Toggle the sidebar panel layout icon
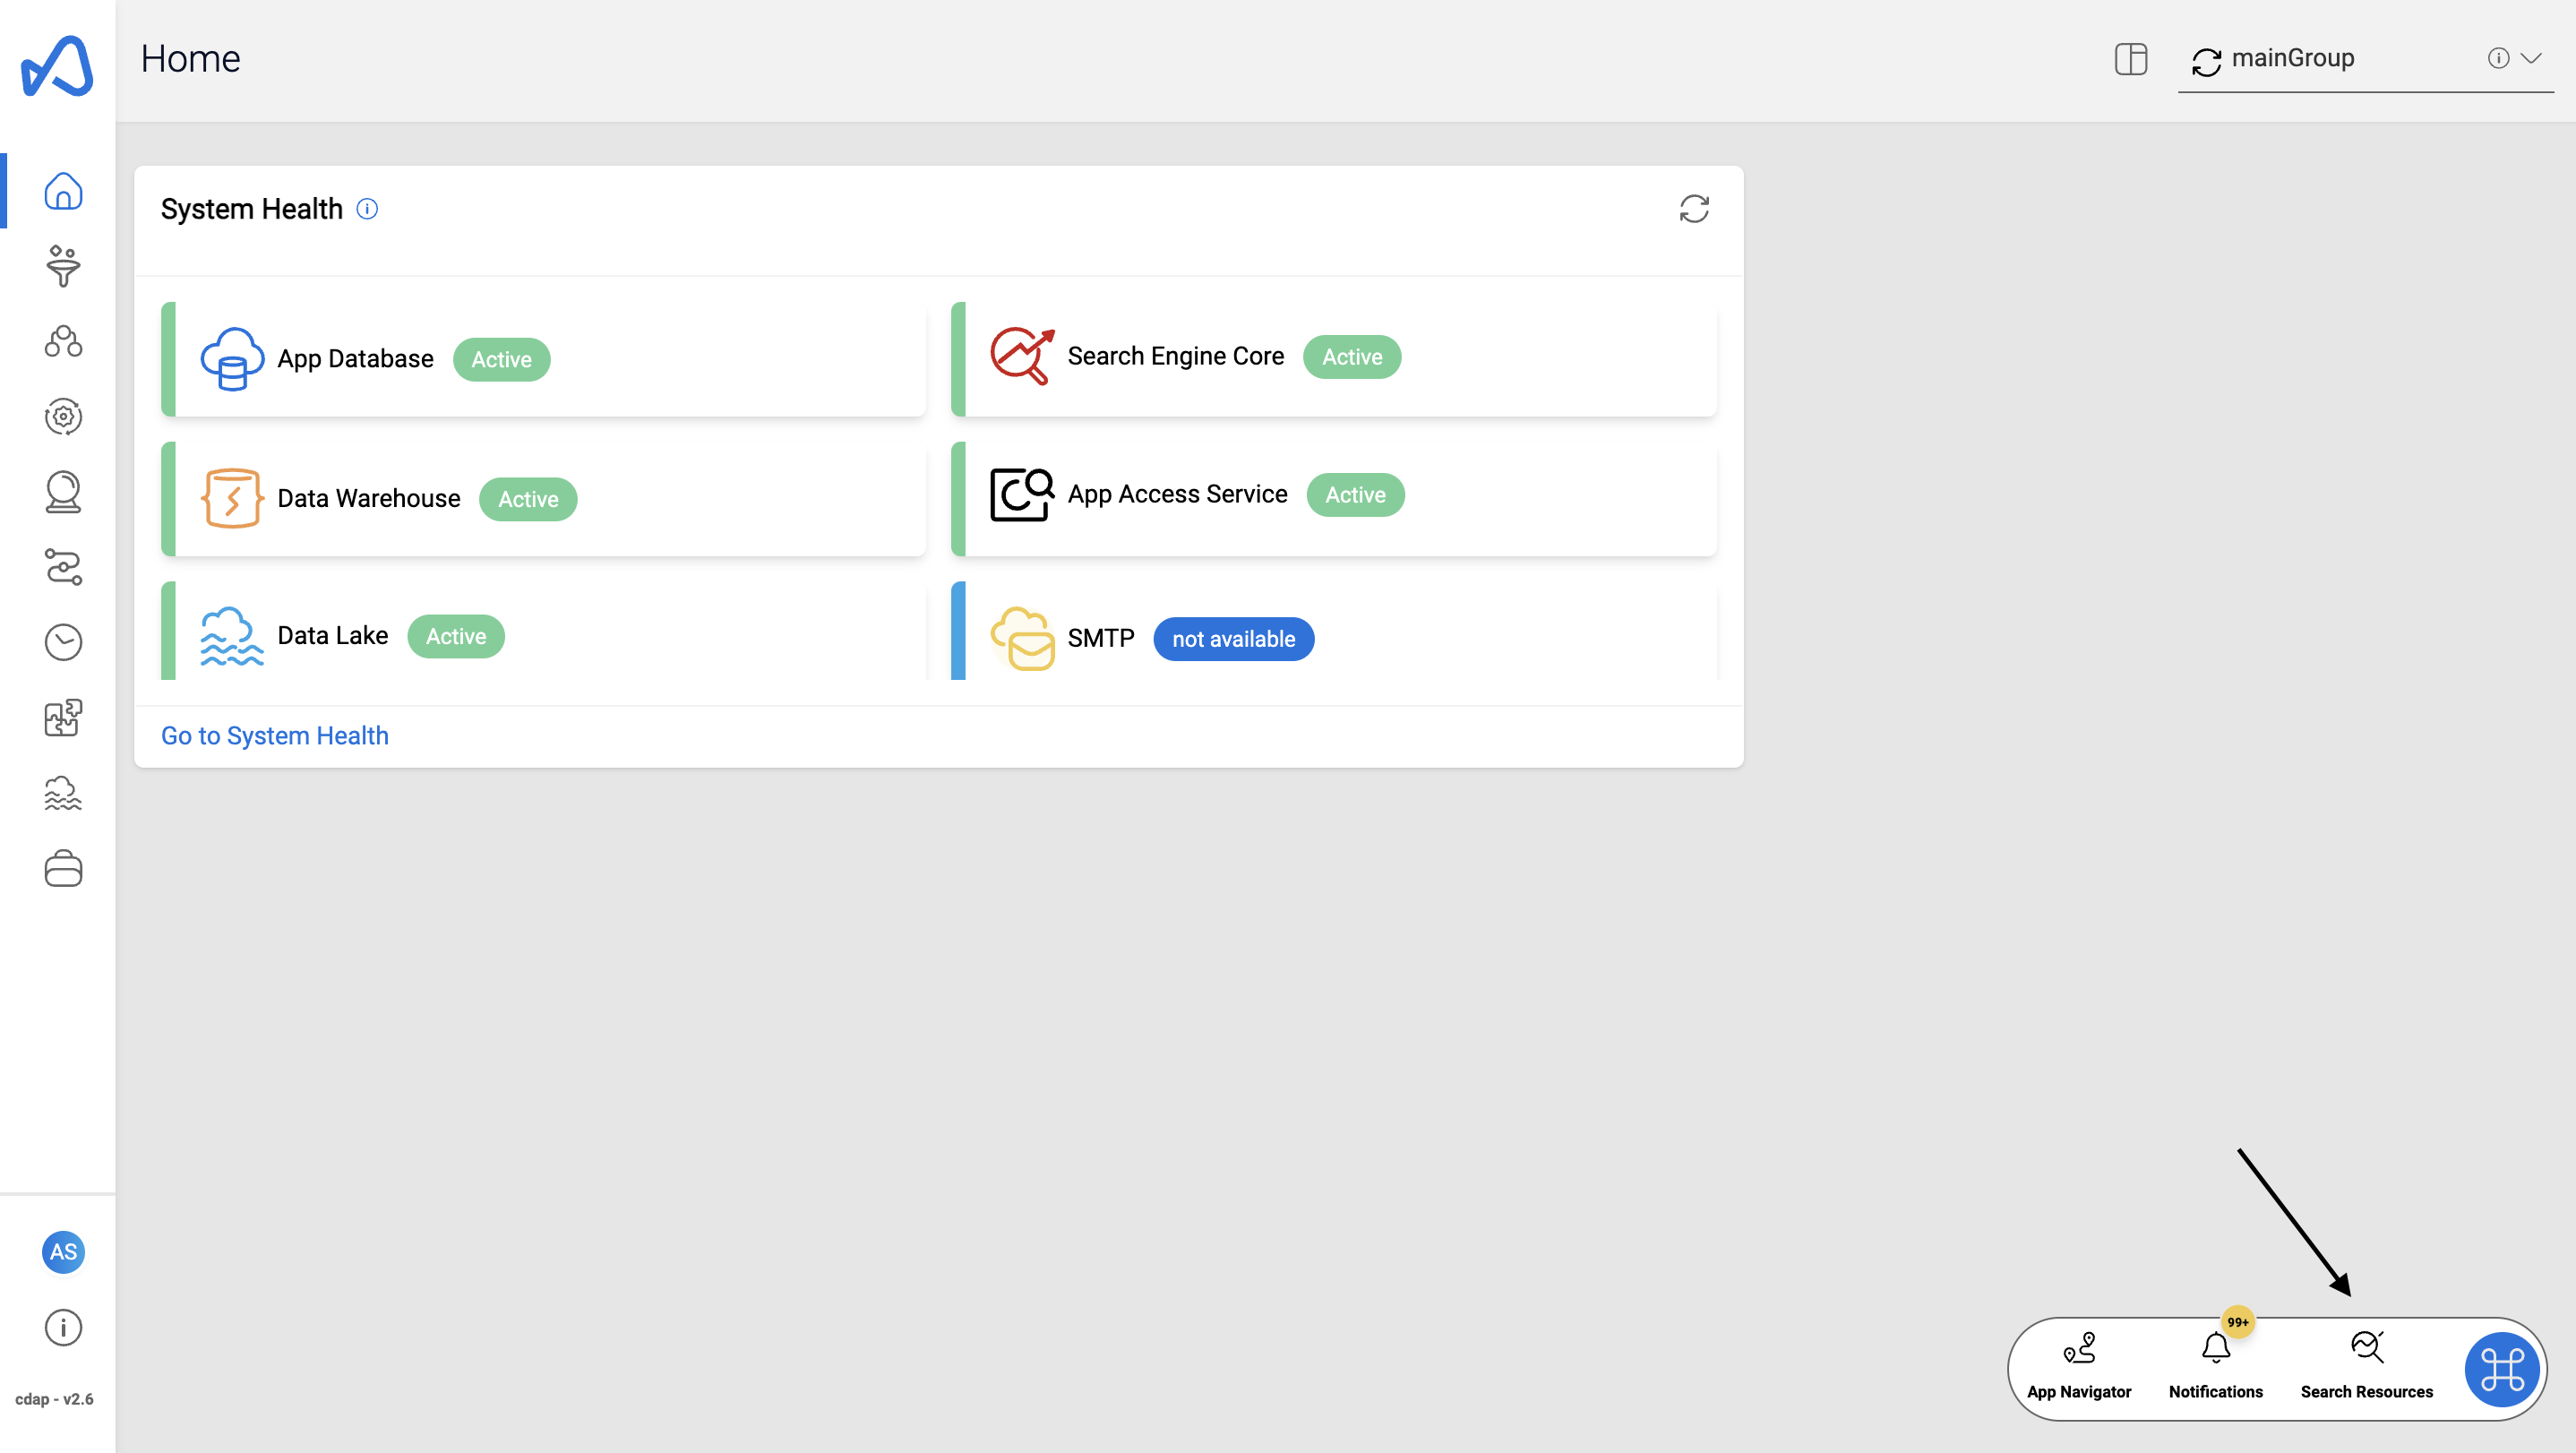Viewport: 2576px width, 1453px height. point(2132,58)
